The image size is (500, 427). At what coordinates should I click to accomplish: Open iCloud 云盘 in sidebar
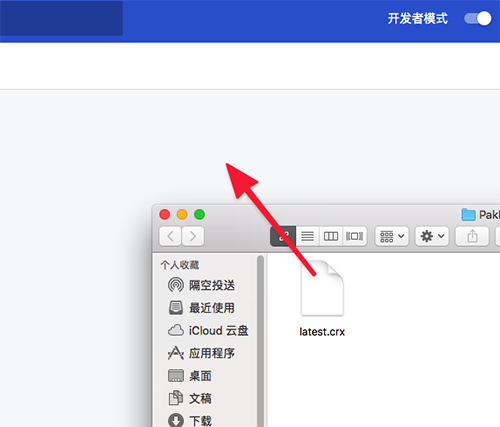[208, 331]
